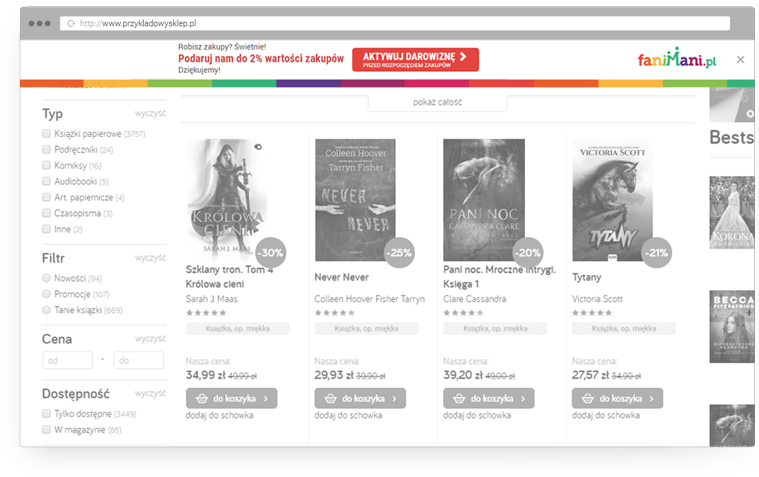This screenshot has width=759, height=477.
Task: Click star rating for Never Never
Action: (x=335, y=313)
